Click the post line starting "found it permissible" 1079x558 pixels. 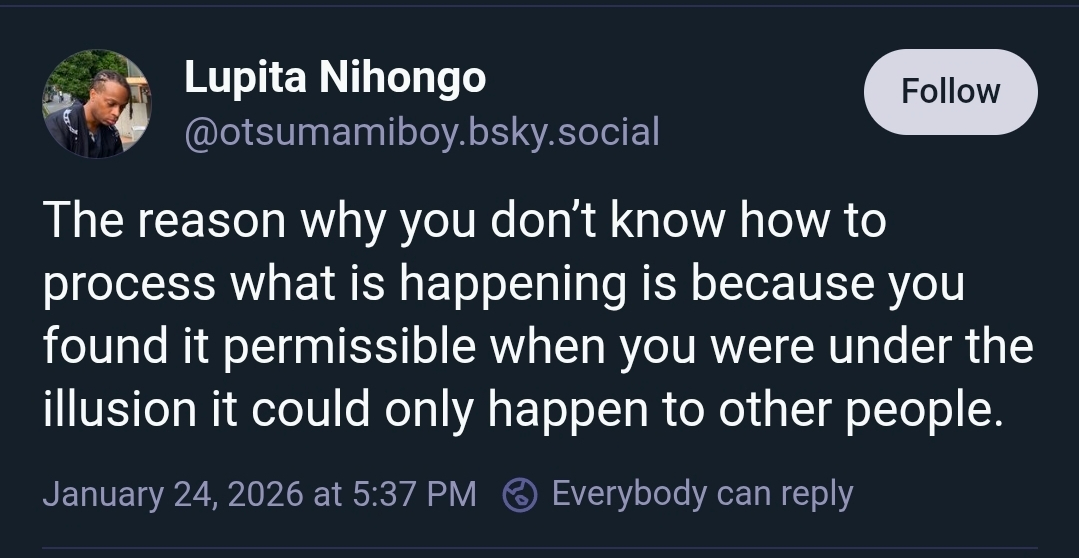pos(538,346)
